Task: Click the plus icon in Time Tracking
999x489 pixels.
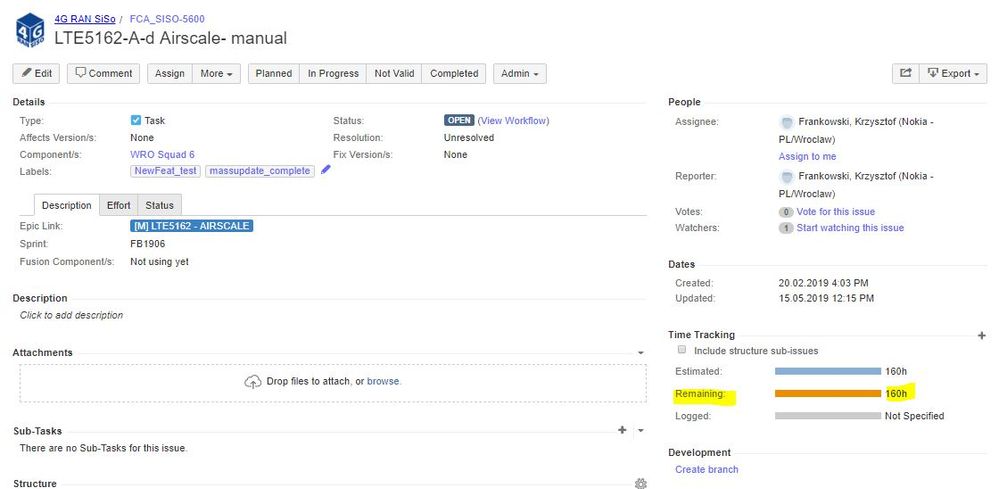Action: coord(981,335)
